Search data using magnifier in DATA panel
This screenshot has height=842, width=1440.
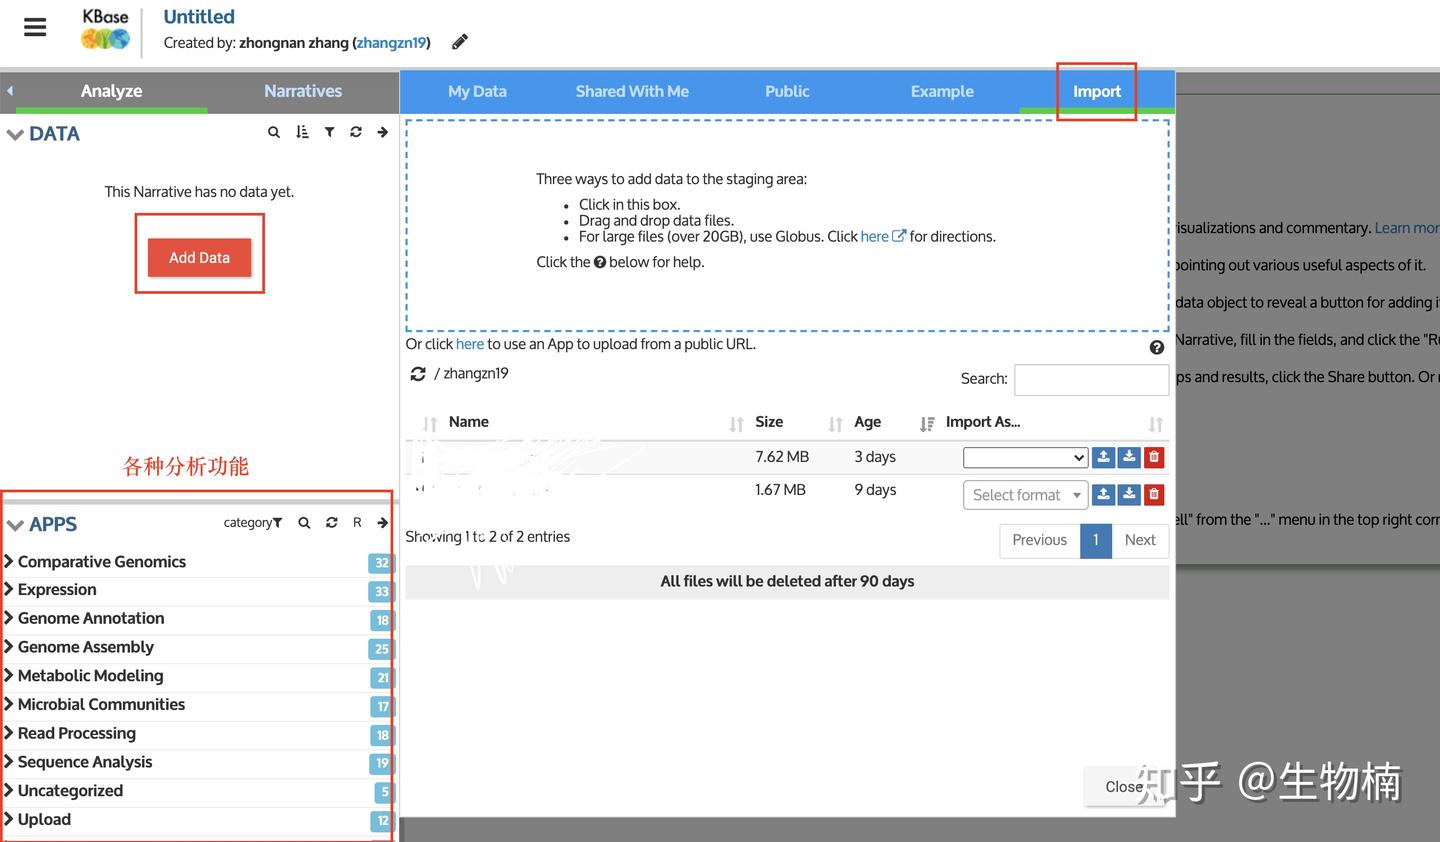tap(274, 132)
